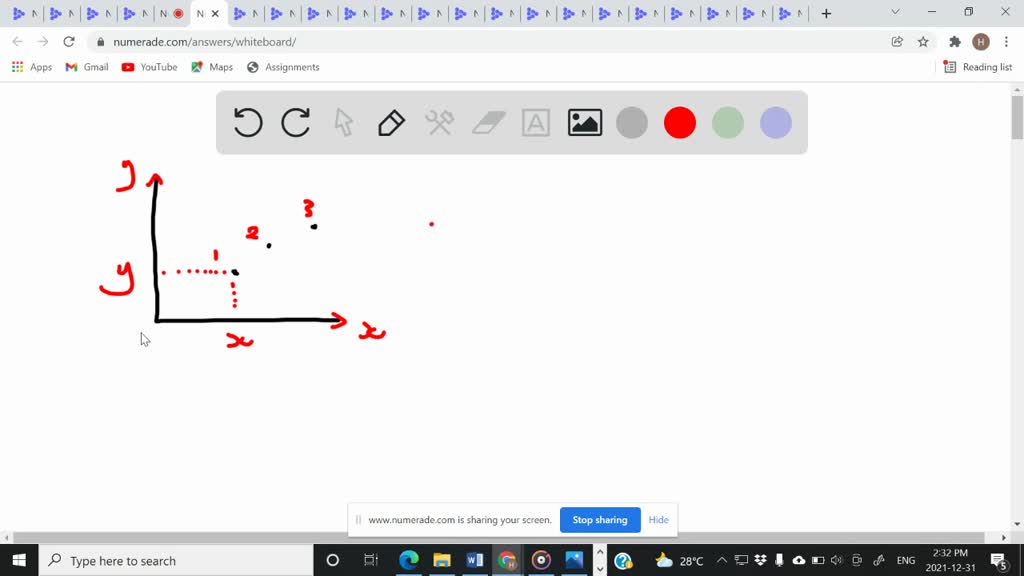This screenshot has height=576, width=1024.
Task: Open the shapes/tools icon next to the pen
Action: (x=440, y=122)
